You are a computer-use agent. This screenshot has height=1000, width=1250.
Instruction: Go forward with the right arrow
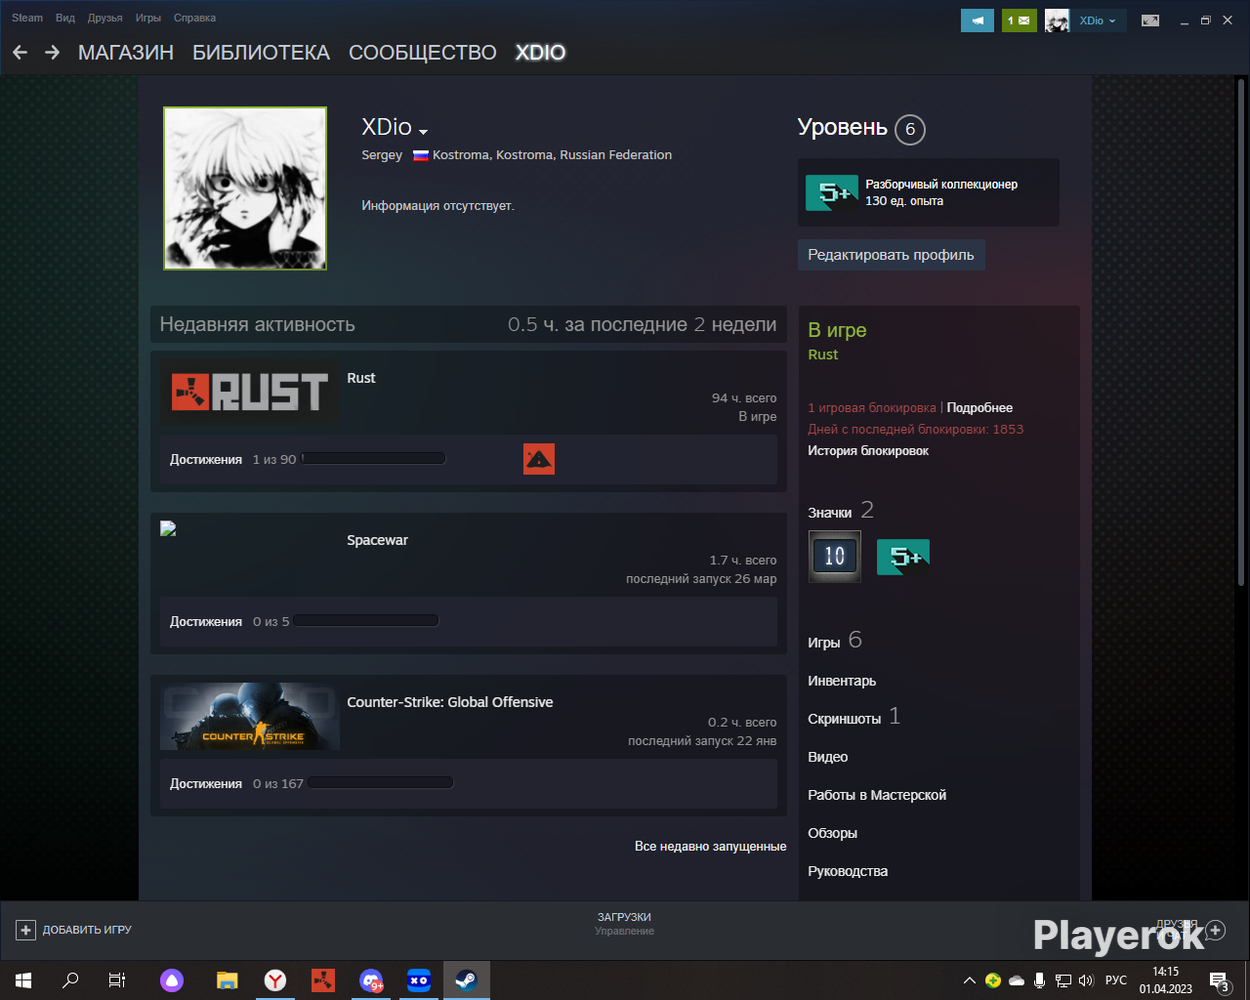click(52, 52)
